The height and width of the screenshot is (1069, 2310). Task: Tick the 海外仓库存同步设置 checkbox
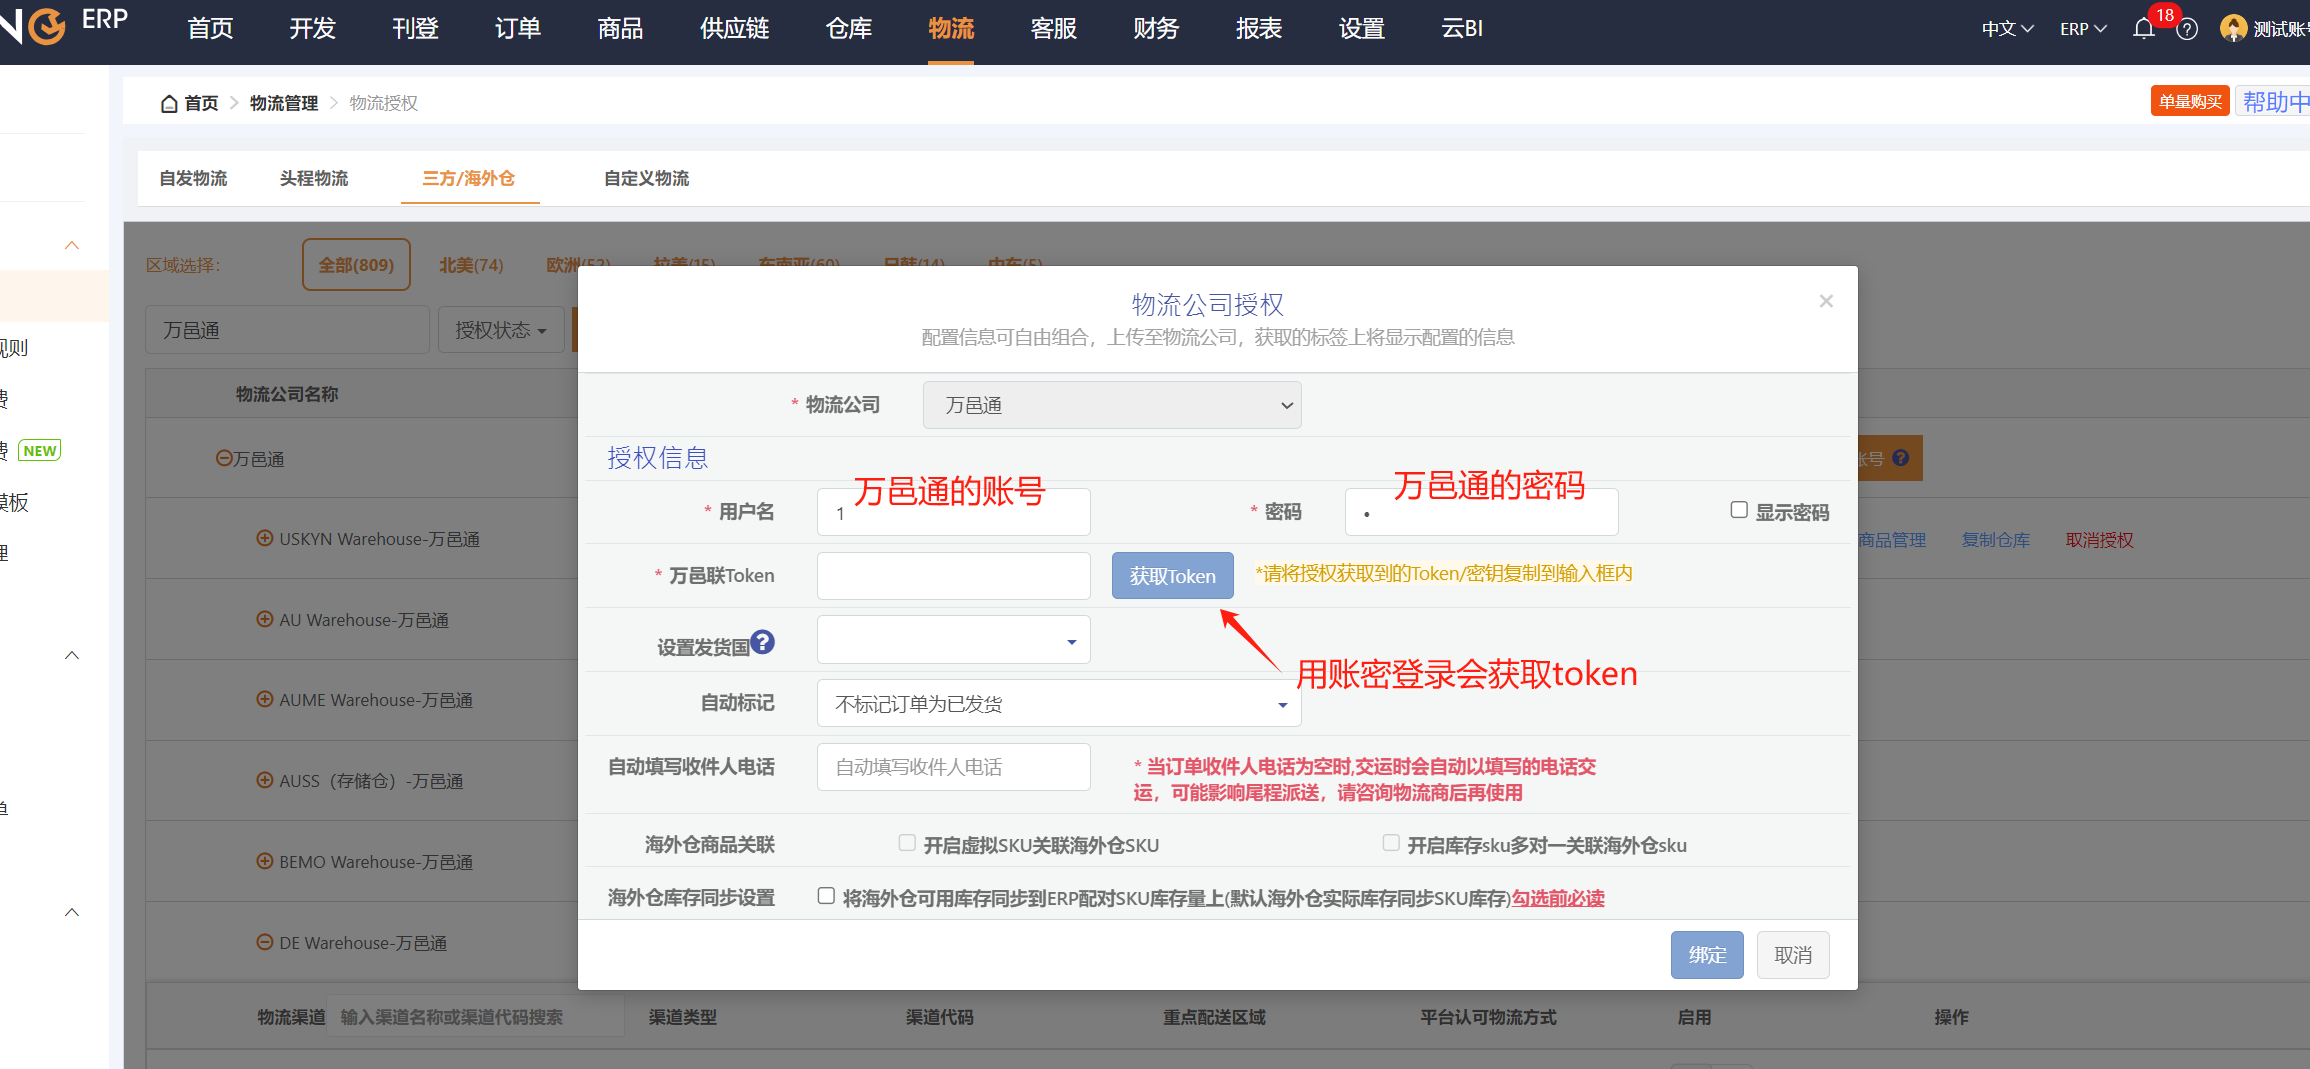[x=825, y=895]
